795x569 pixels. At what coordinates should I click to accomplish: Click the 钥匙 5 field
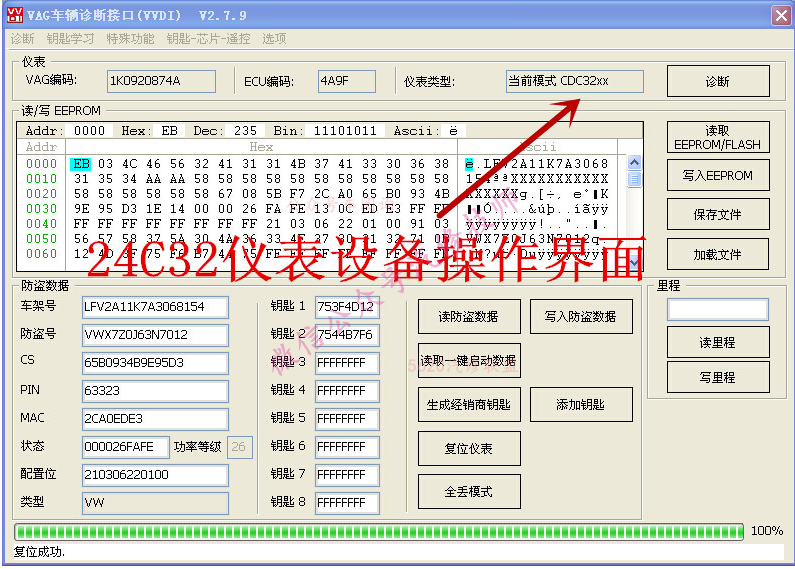point(347,419)
